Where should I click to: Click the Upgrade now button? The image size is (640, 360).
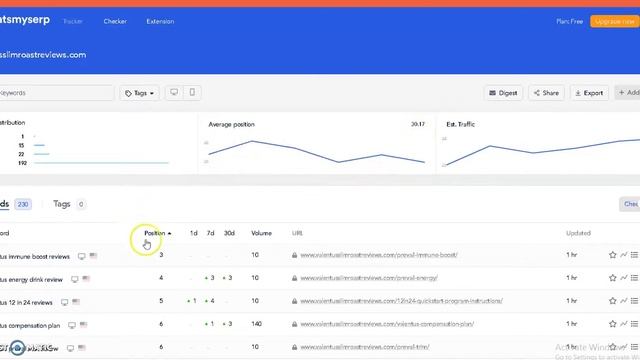coord(615,21)
